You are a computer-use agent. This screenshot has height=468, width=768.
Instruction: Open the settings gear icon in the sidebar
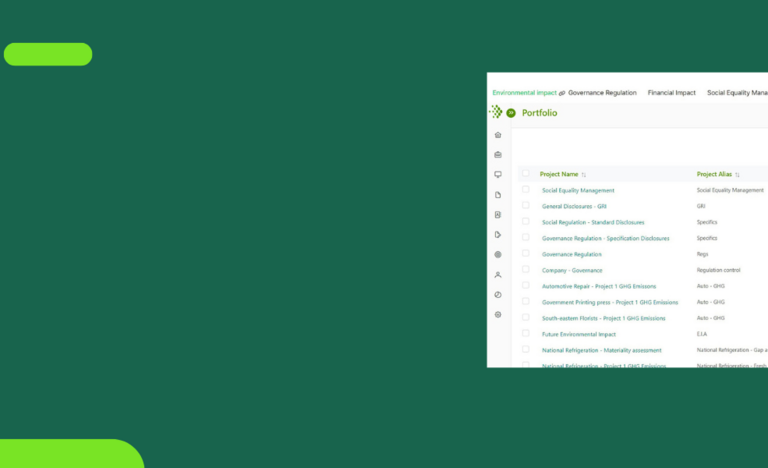click(x=498, y=315)
